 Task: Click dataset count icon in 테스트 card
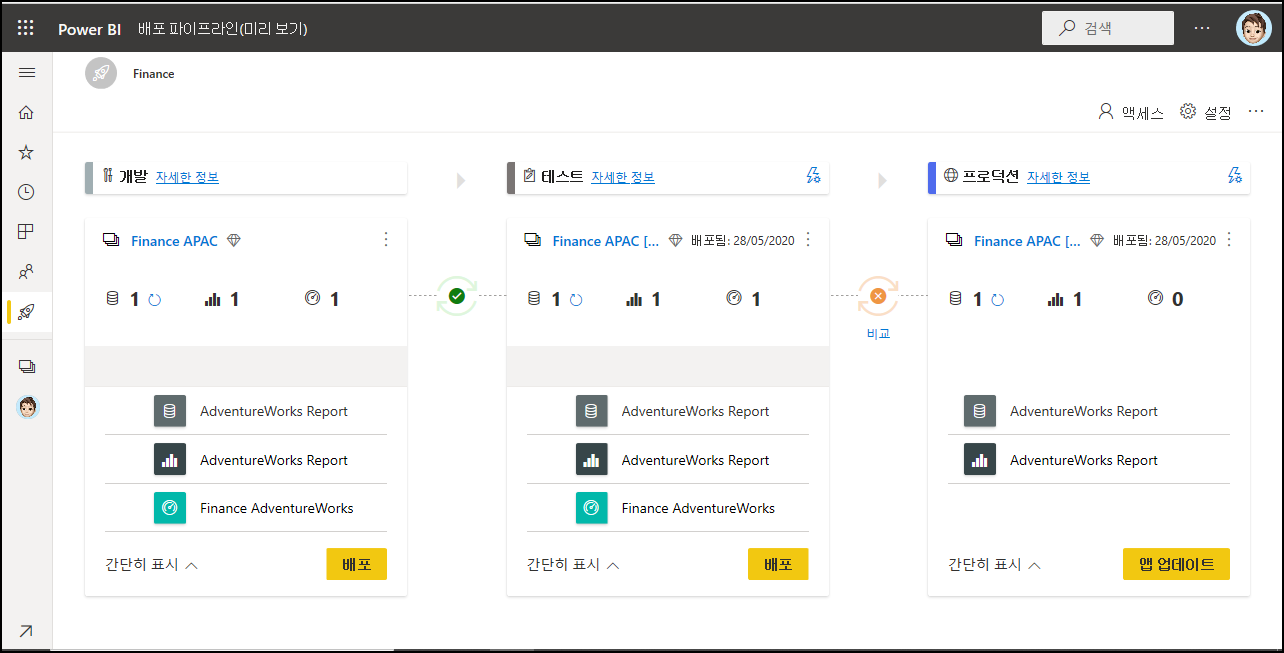click(x=533, y=298)
